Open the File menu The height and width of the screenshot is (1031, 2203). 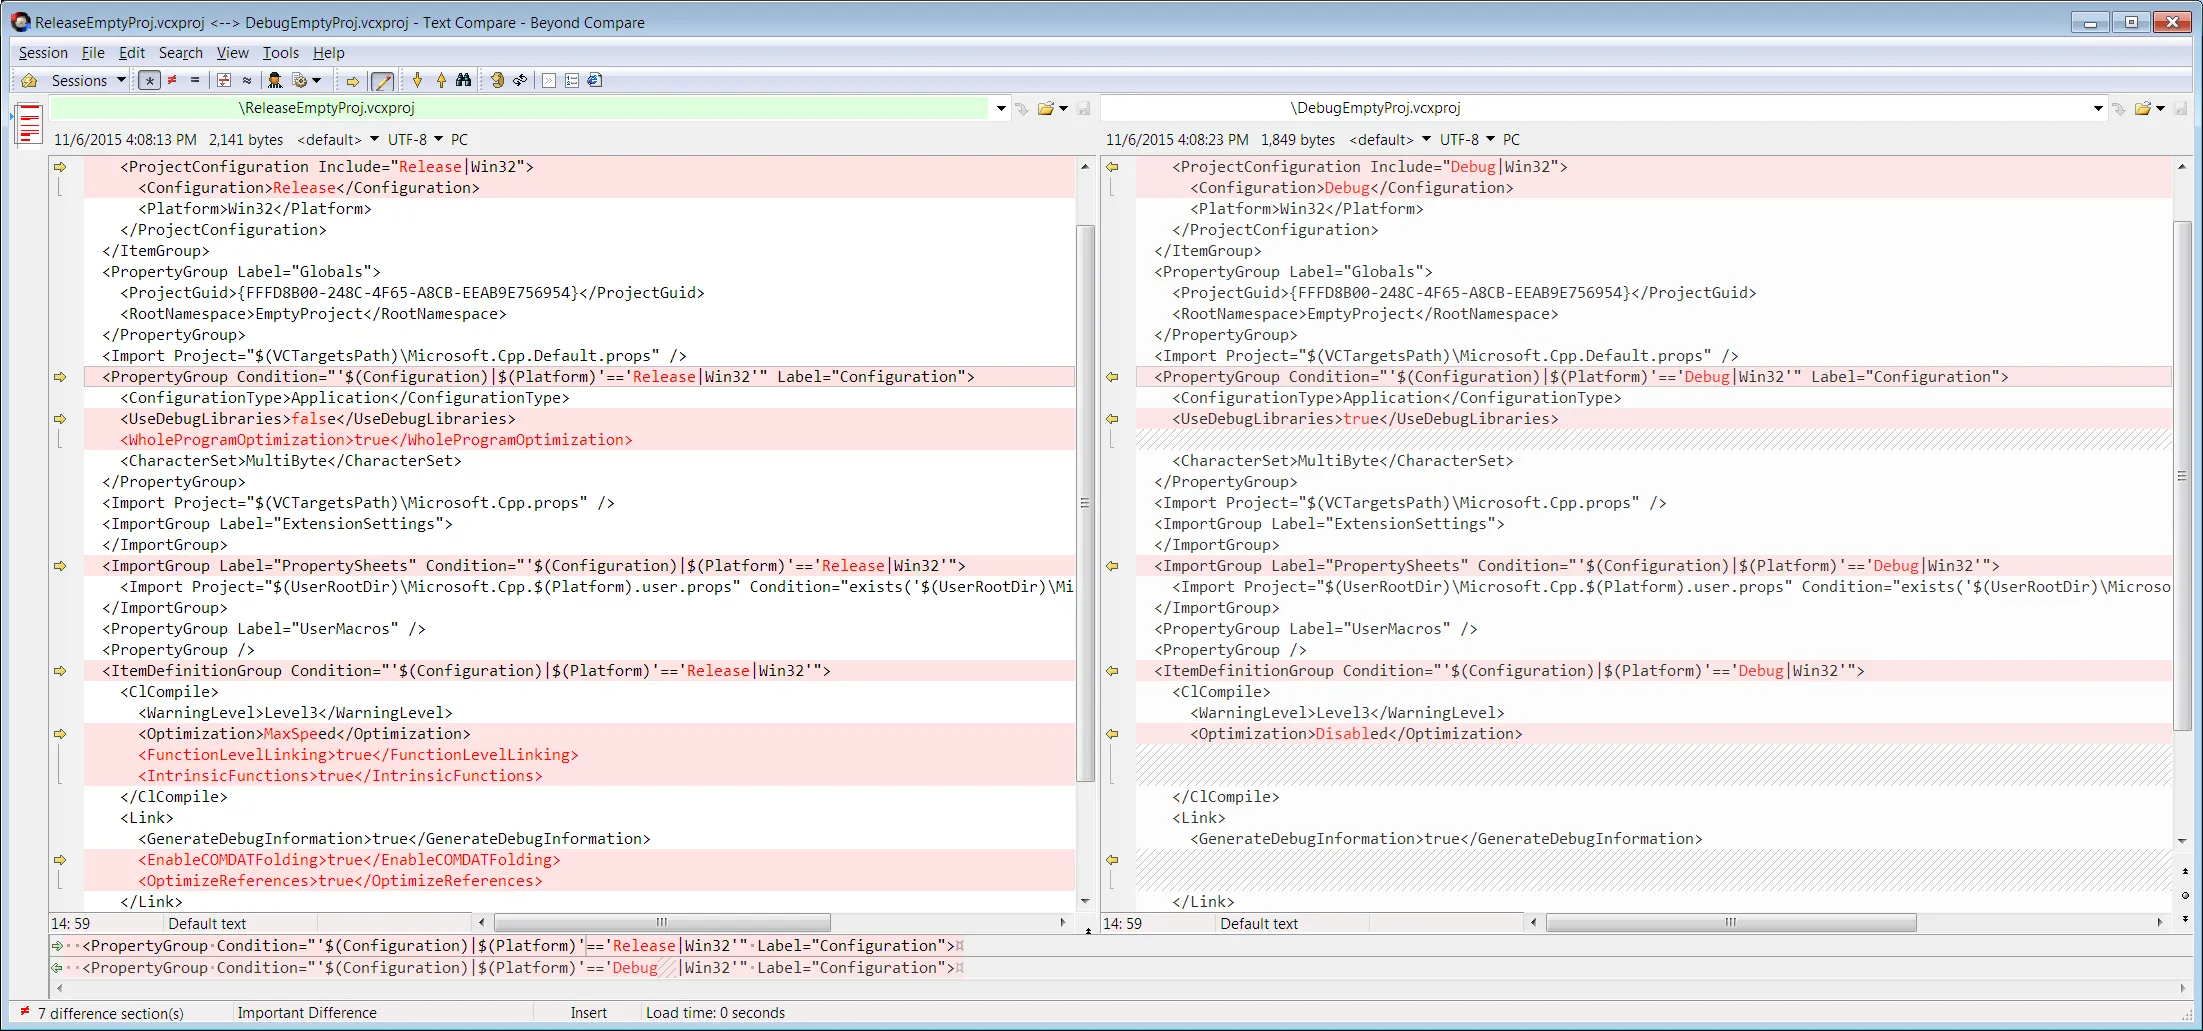coord(93,53)
